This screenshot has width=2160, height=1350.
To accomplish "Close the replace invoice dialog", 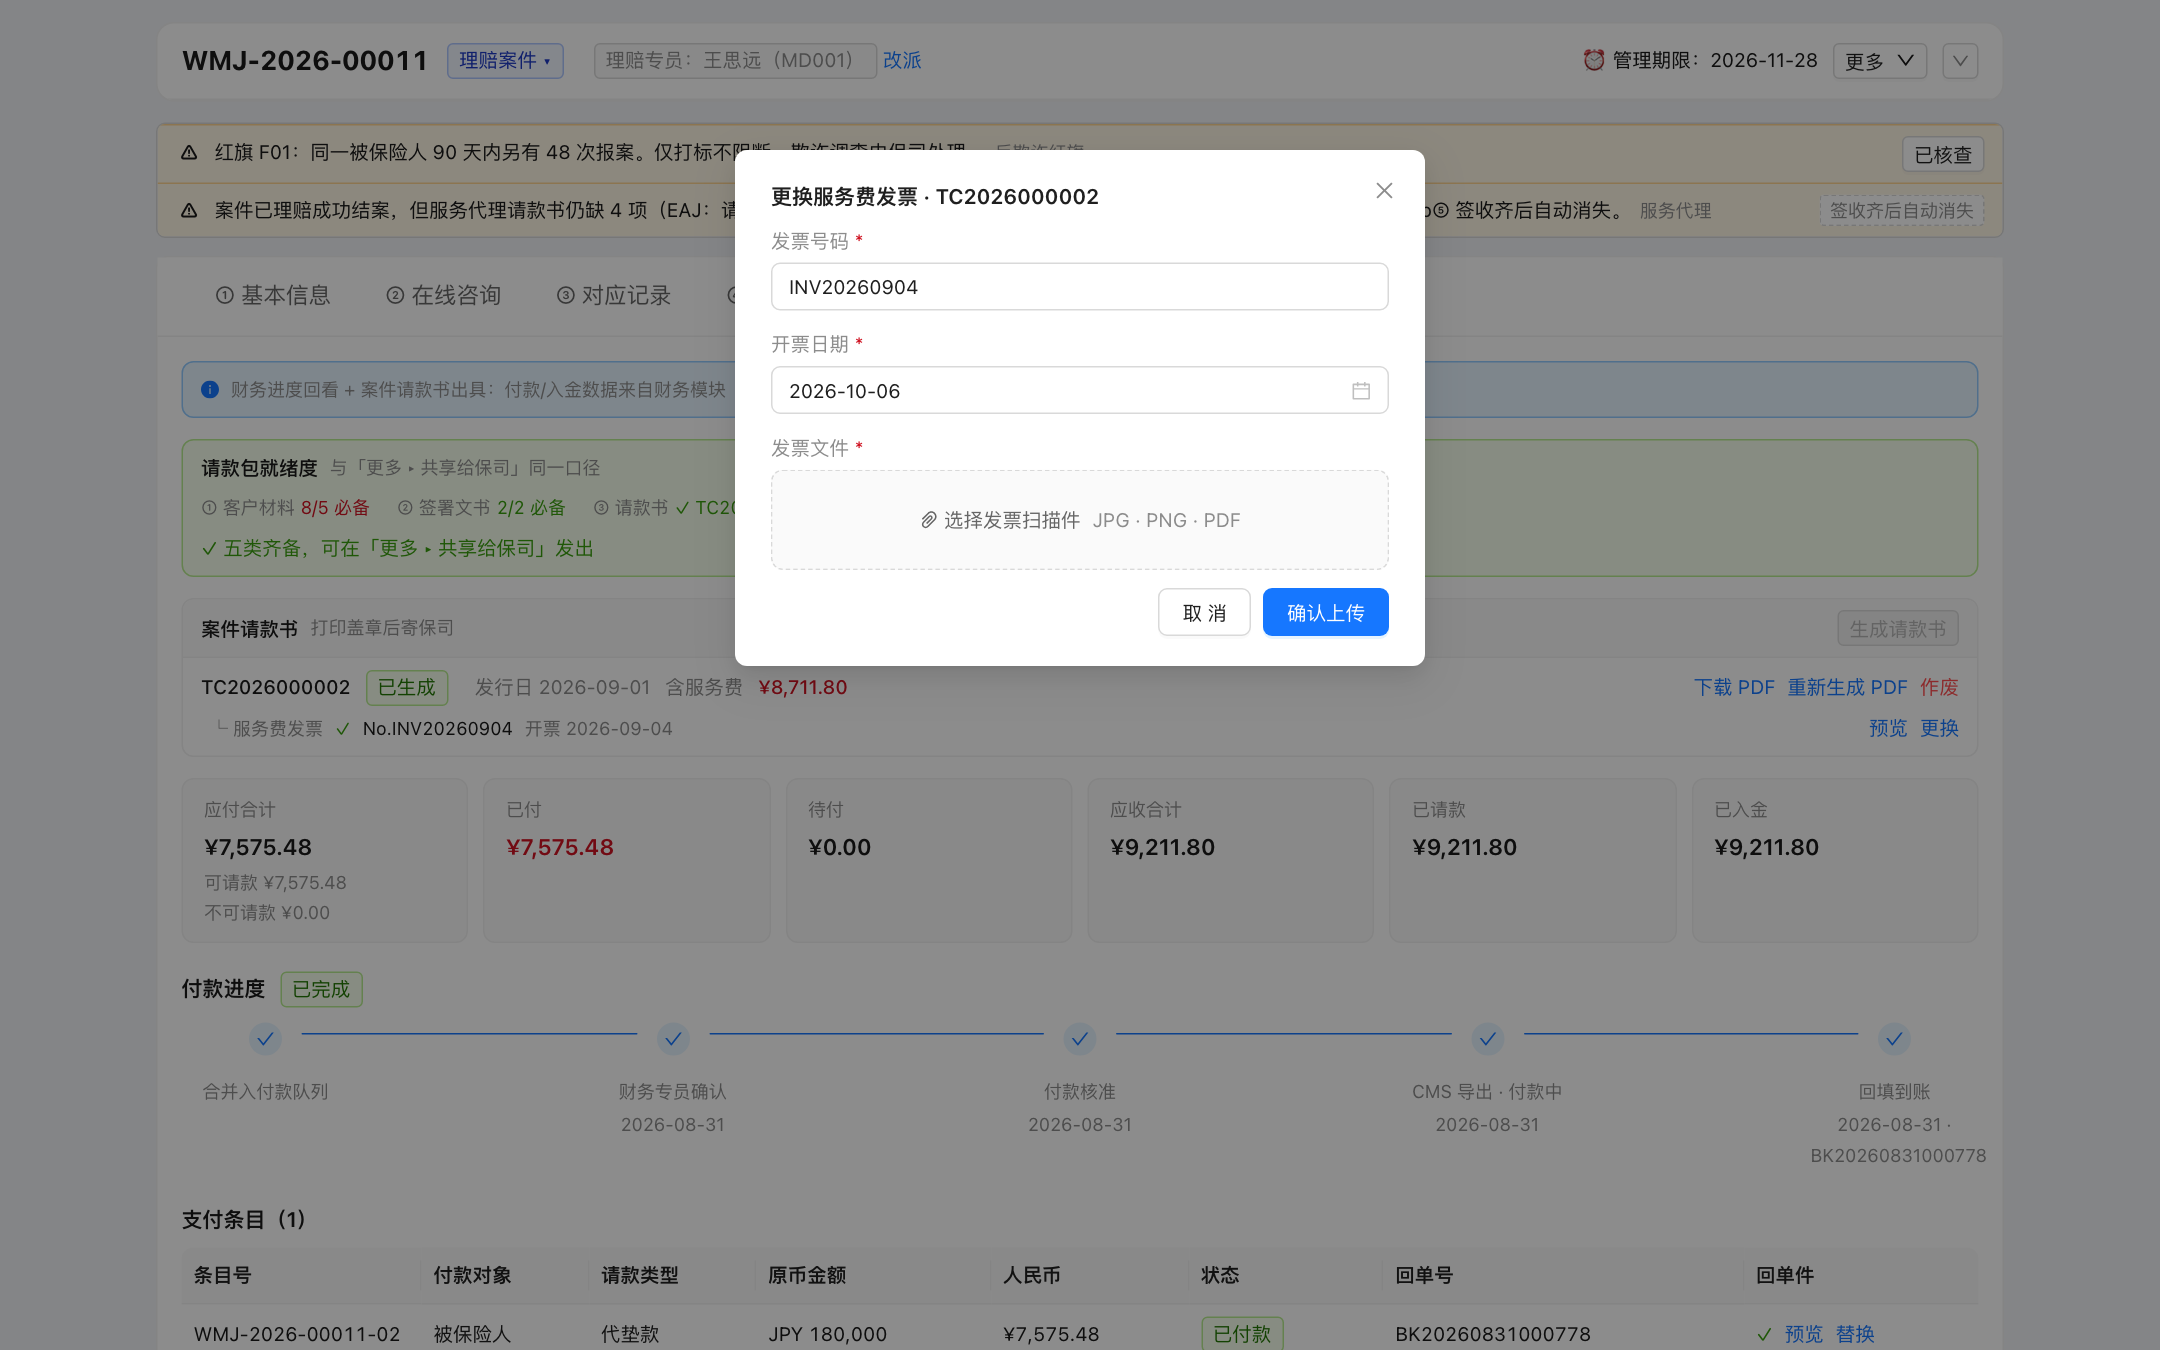I will coord(1384,190).
